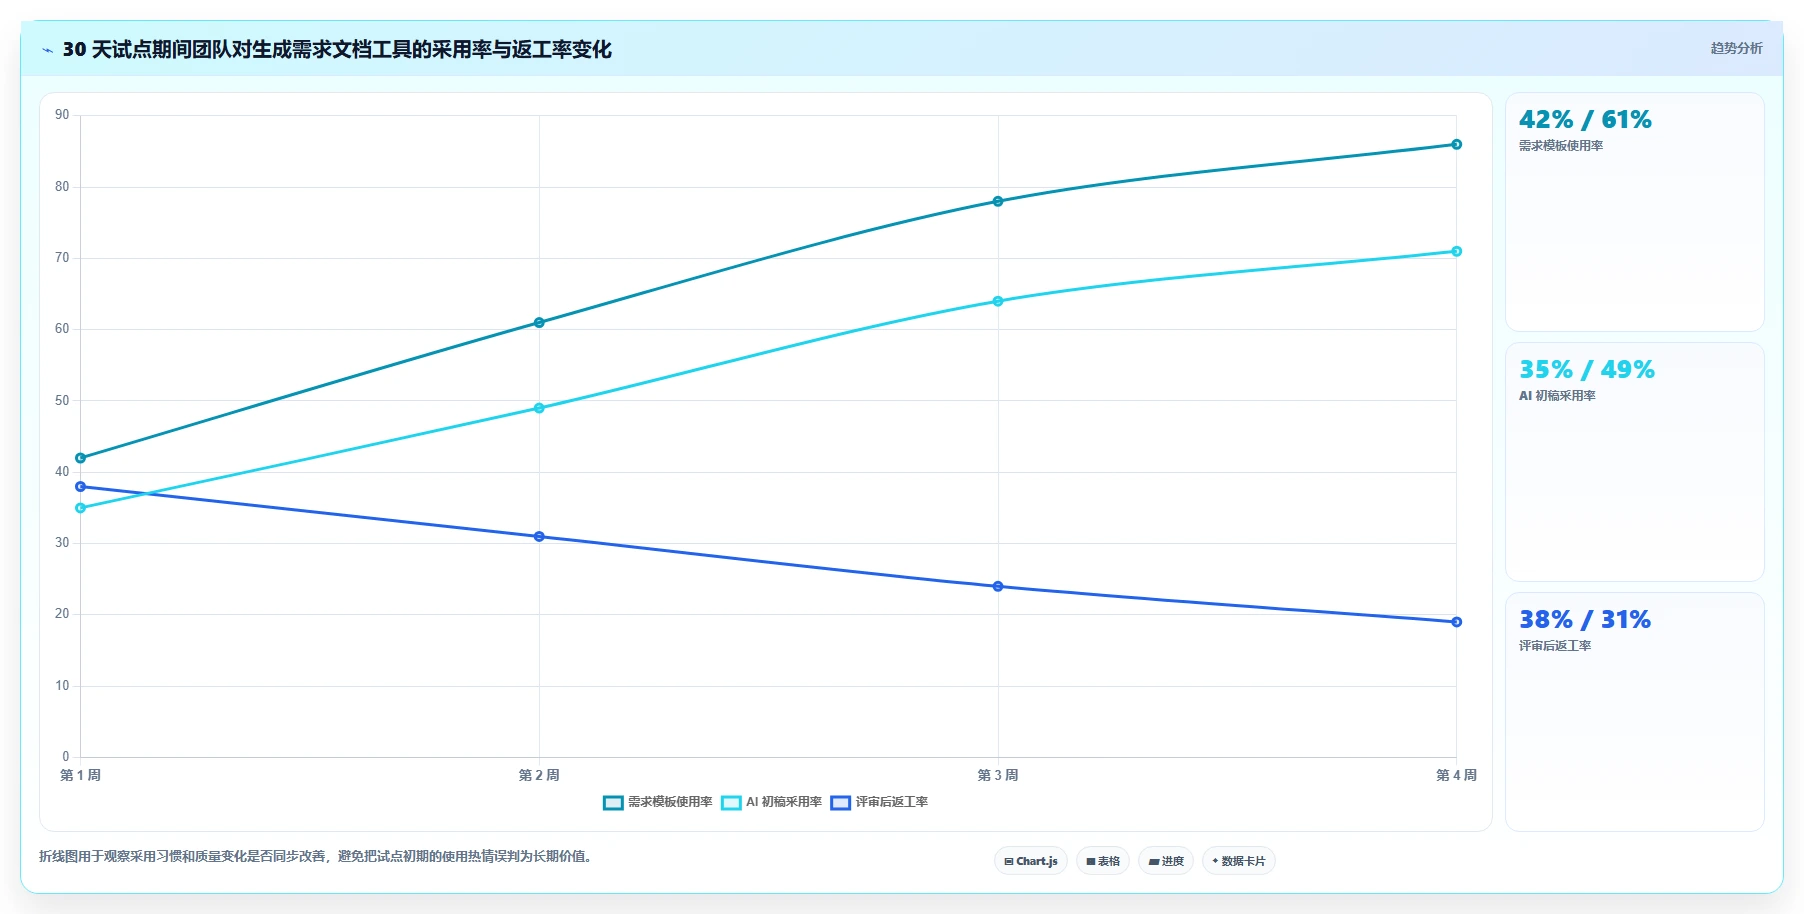Image resolution: width=1804 pixels, height=914 pixels.
Task: Click the 38% / 31% stat value
Action: click(x=1585, y=620)
